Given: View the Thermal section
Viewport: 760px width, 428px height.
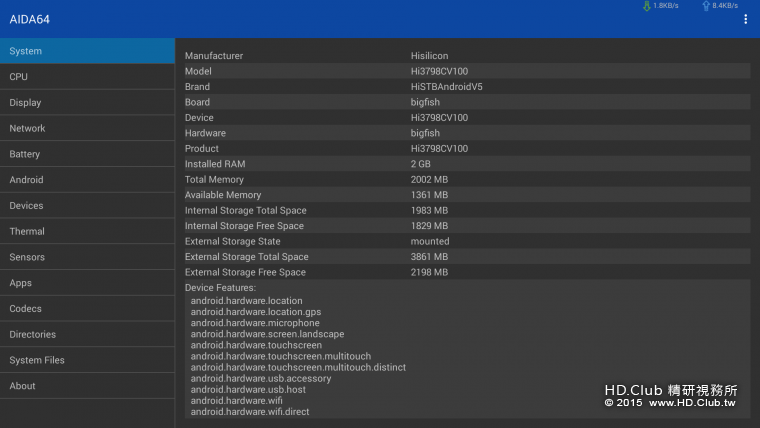Looking at the screenshot, I should click(x=87, y=231).
